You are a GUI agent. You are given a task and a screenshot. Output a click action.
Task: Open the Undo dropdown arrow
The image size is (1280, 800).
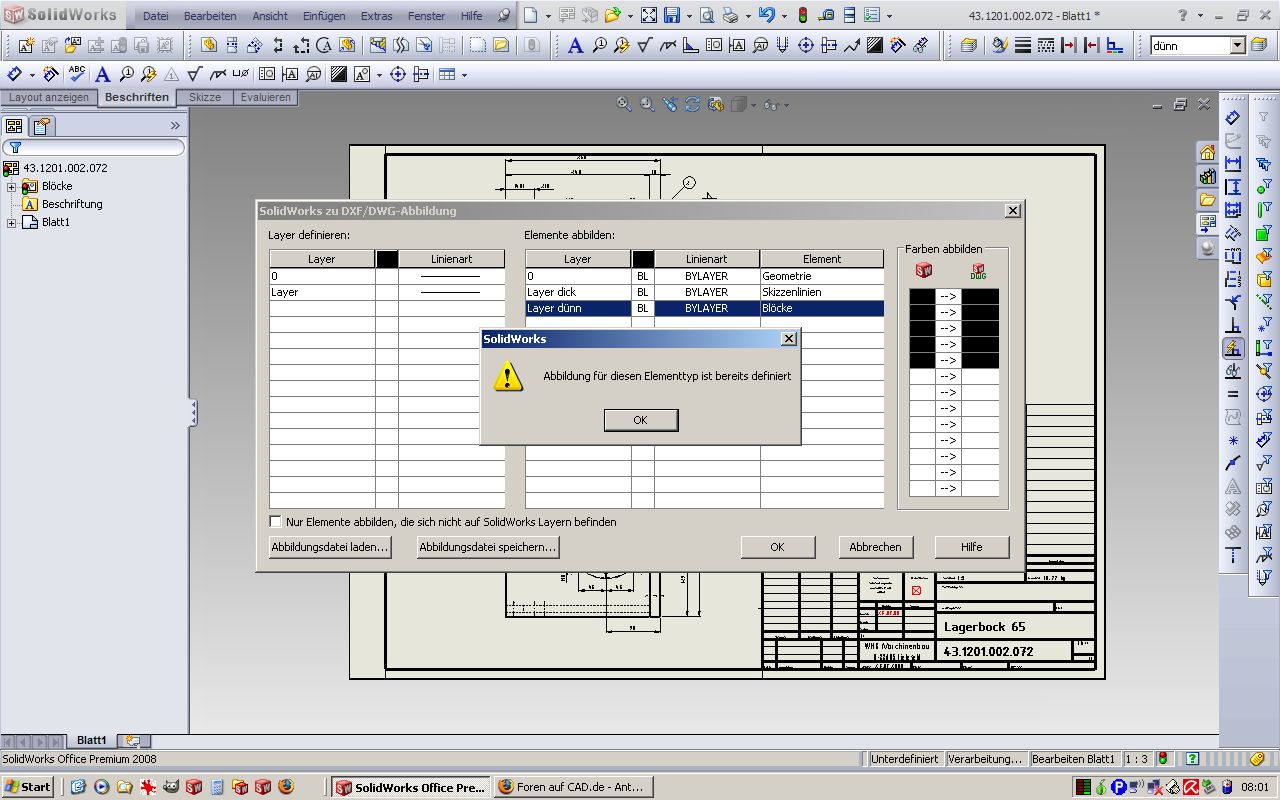pos(783,16)
